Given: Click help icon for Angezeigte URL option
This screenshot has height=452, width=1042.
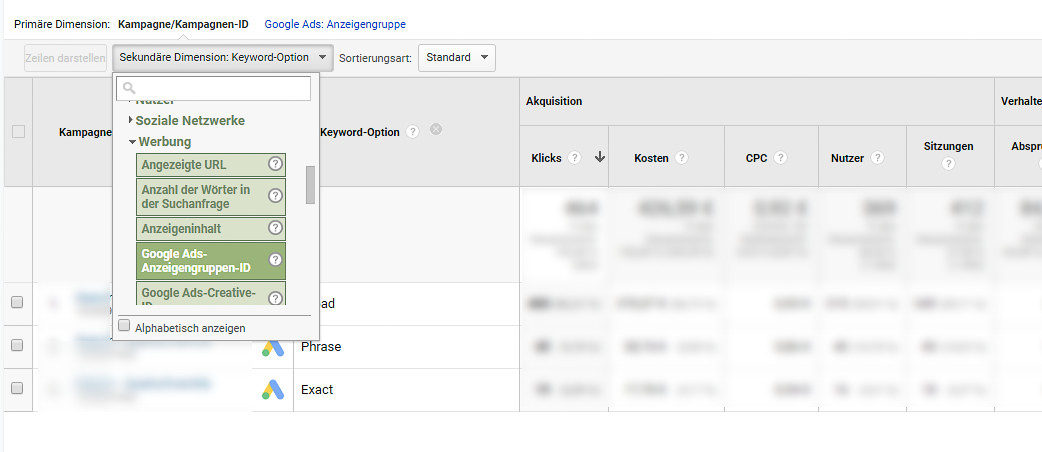Looking at the screenshot, I should pos(275,164).
